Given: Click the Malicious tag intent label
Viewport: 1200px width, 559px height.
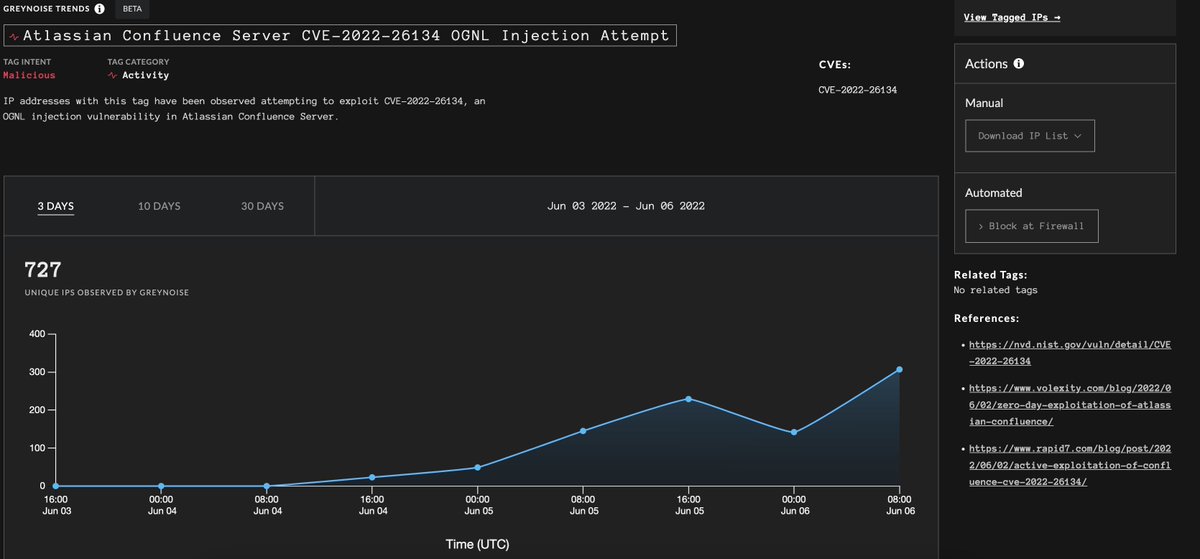Looking at the screenshot, I should [29, 75].
